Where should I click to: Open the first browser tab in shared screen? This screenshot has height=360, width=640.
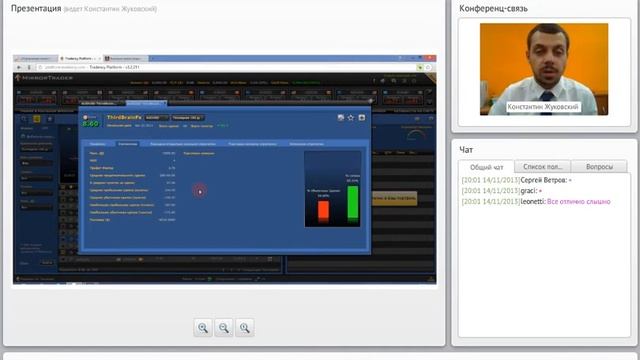pos(36,59)
